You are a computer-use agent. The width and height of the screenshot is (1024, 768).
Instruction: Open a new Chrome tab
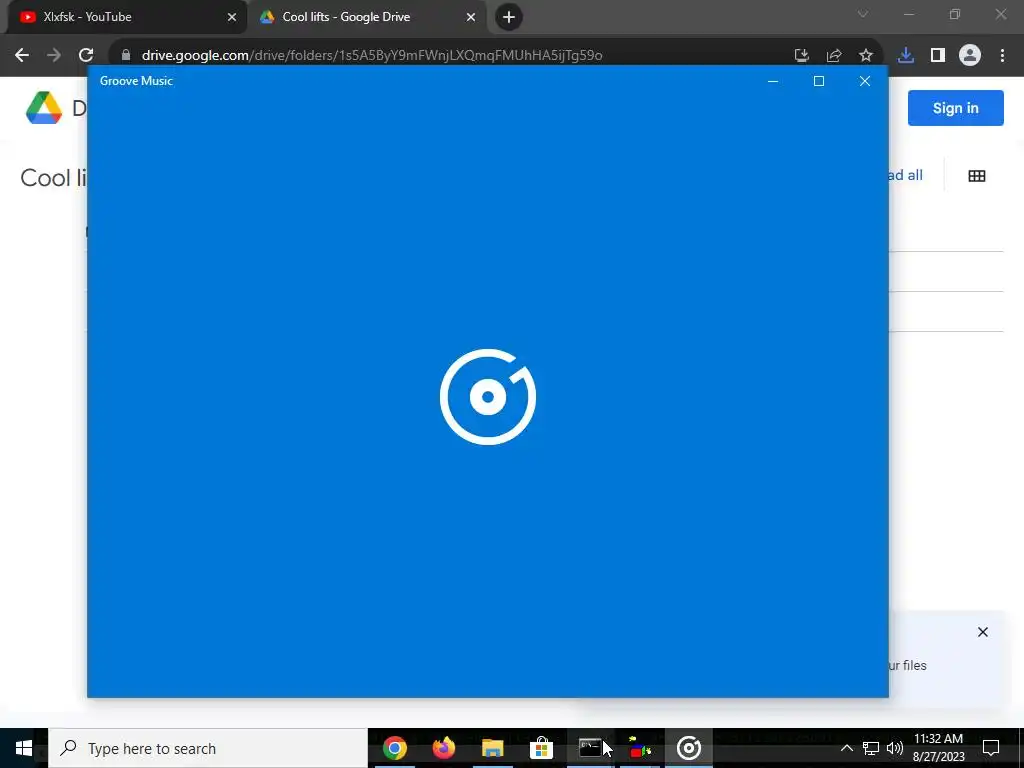click(x=509, y=17)
